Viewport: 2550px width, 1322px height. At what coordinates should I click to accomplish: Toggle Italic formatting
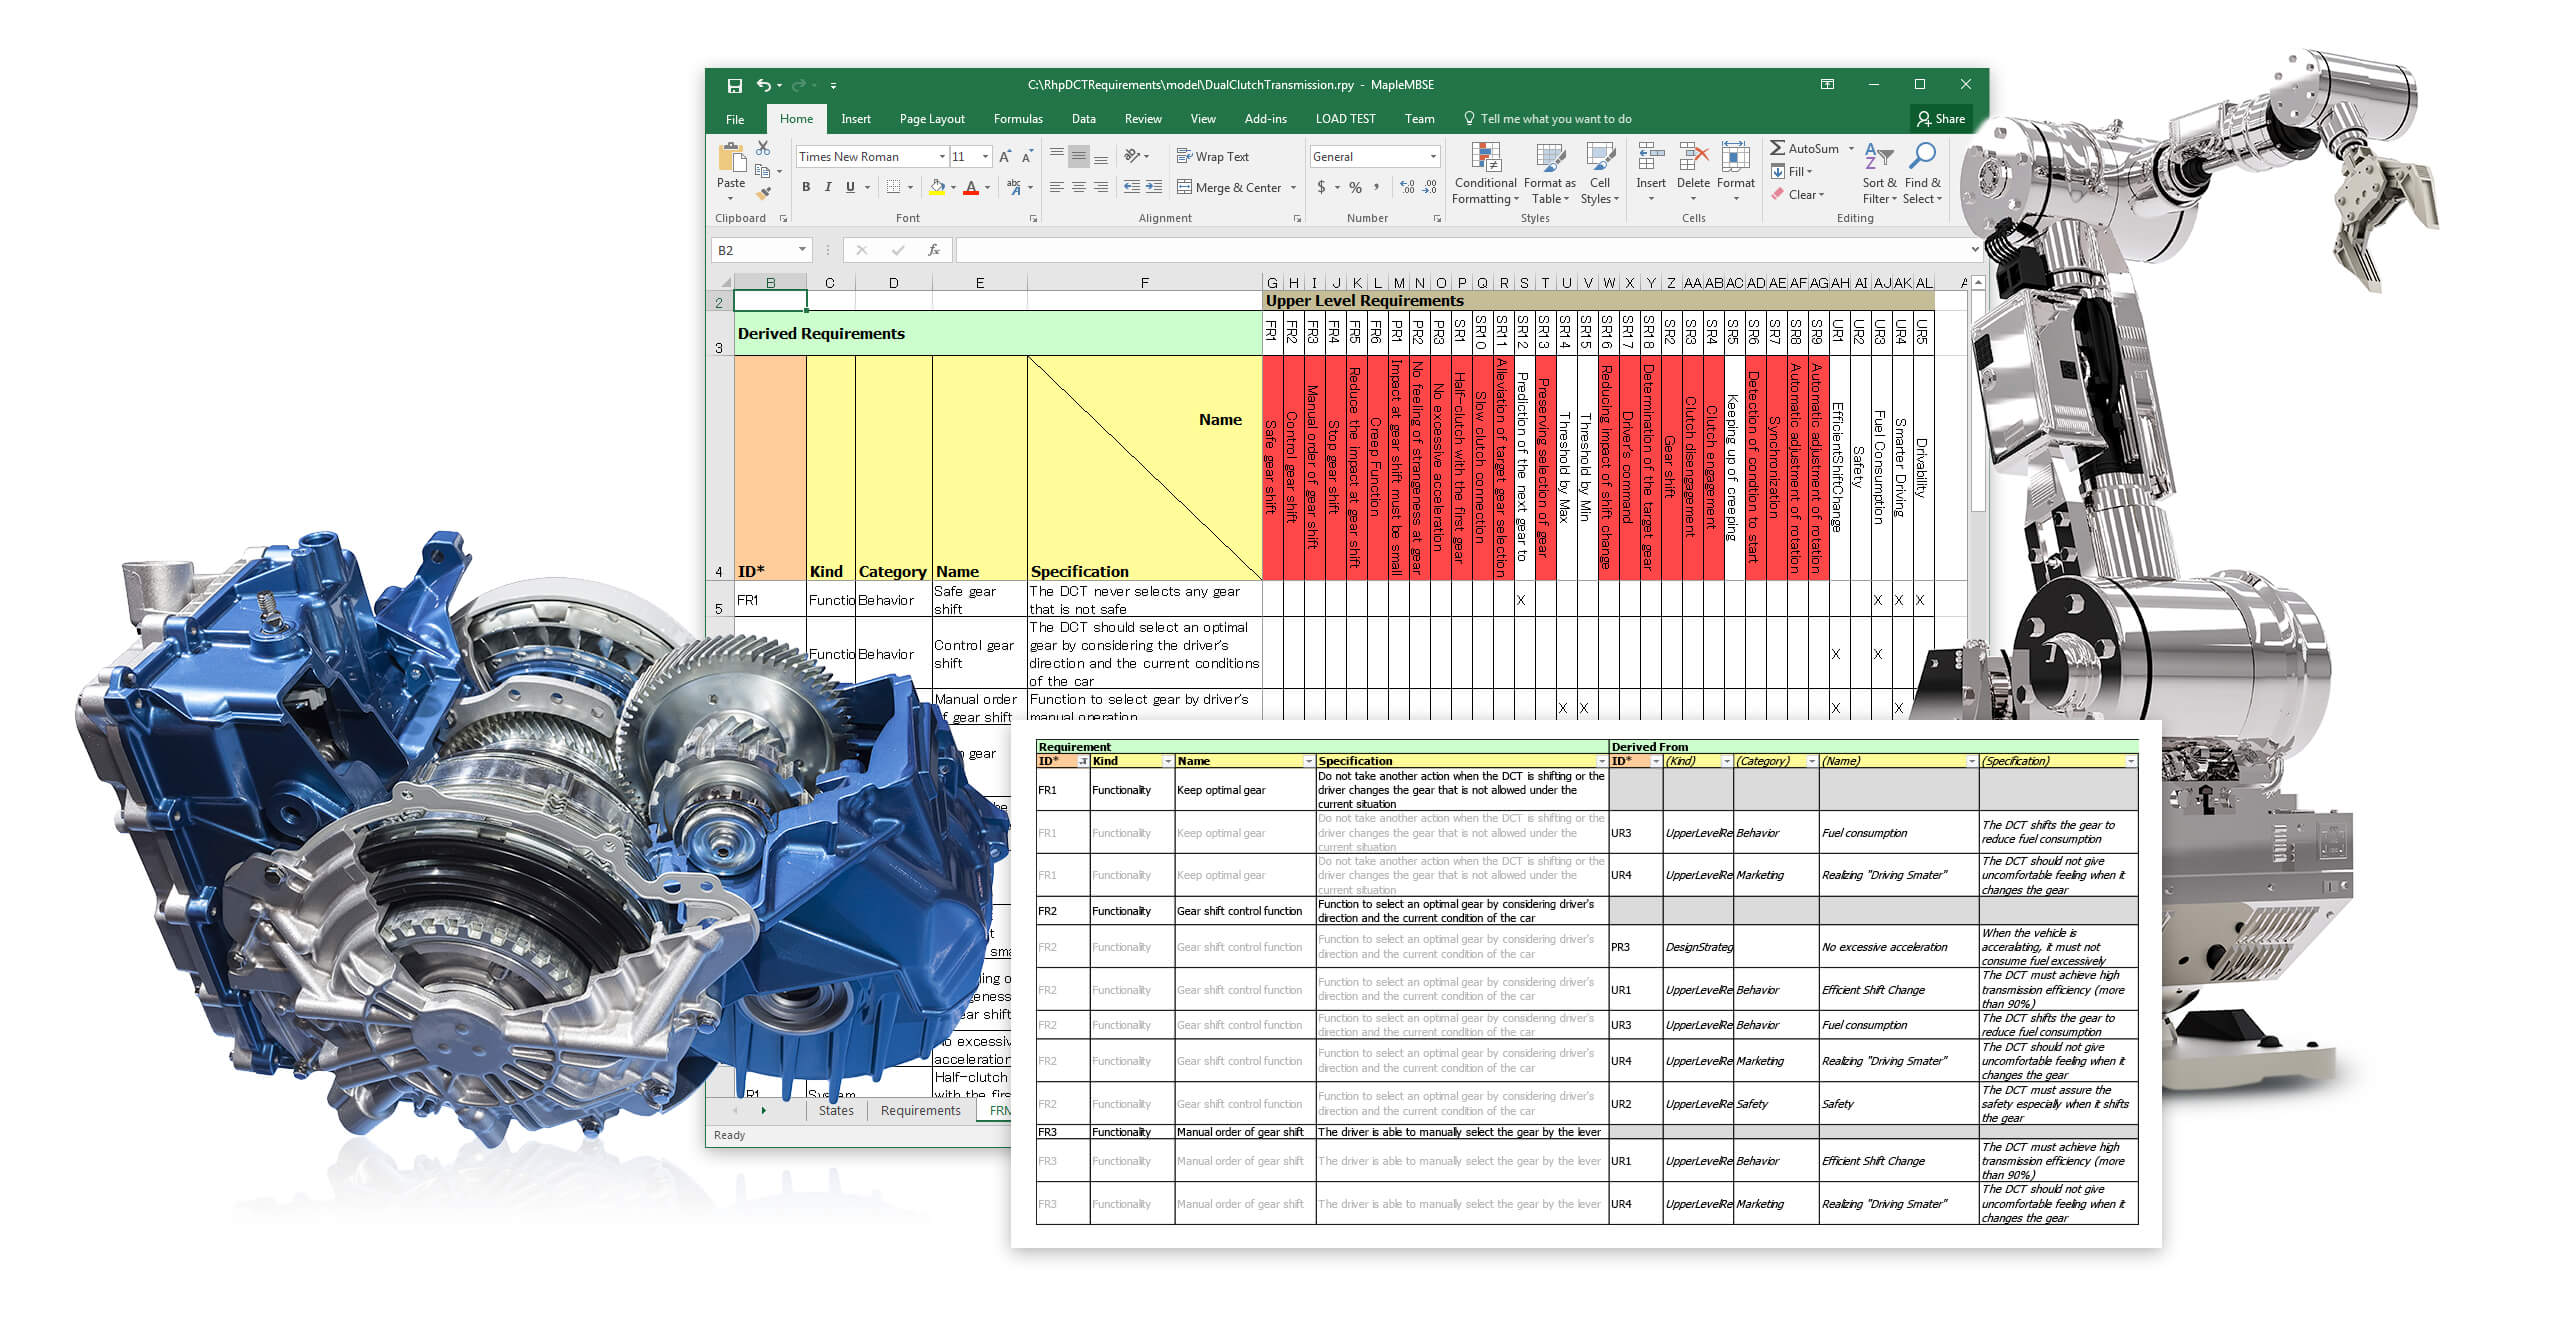[x=828, y=187]
